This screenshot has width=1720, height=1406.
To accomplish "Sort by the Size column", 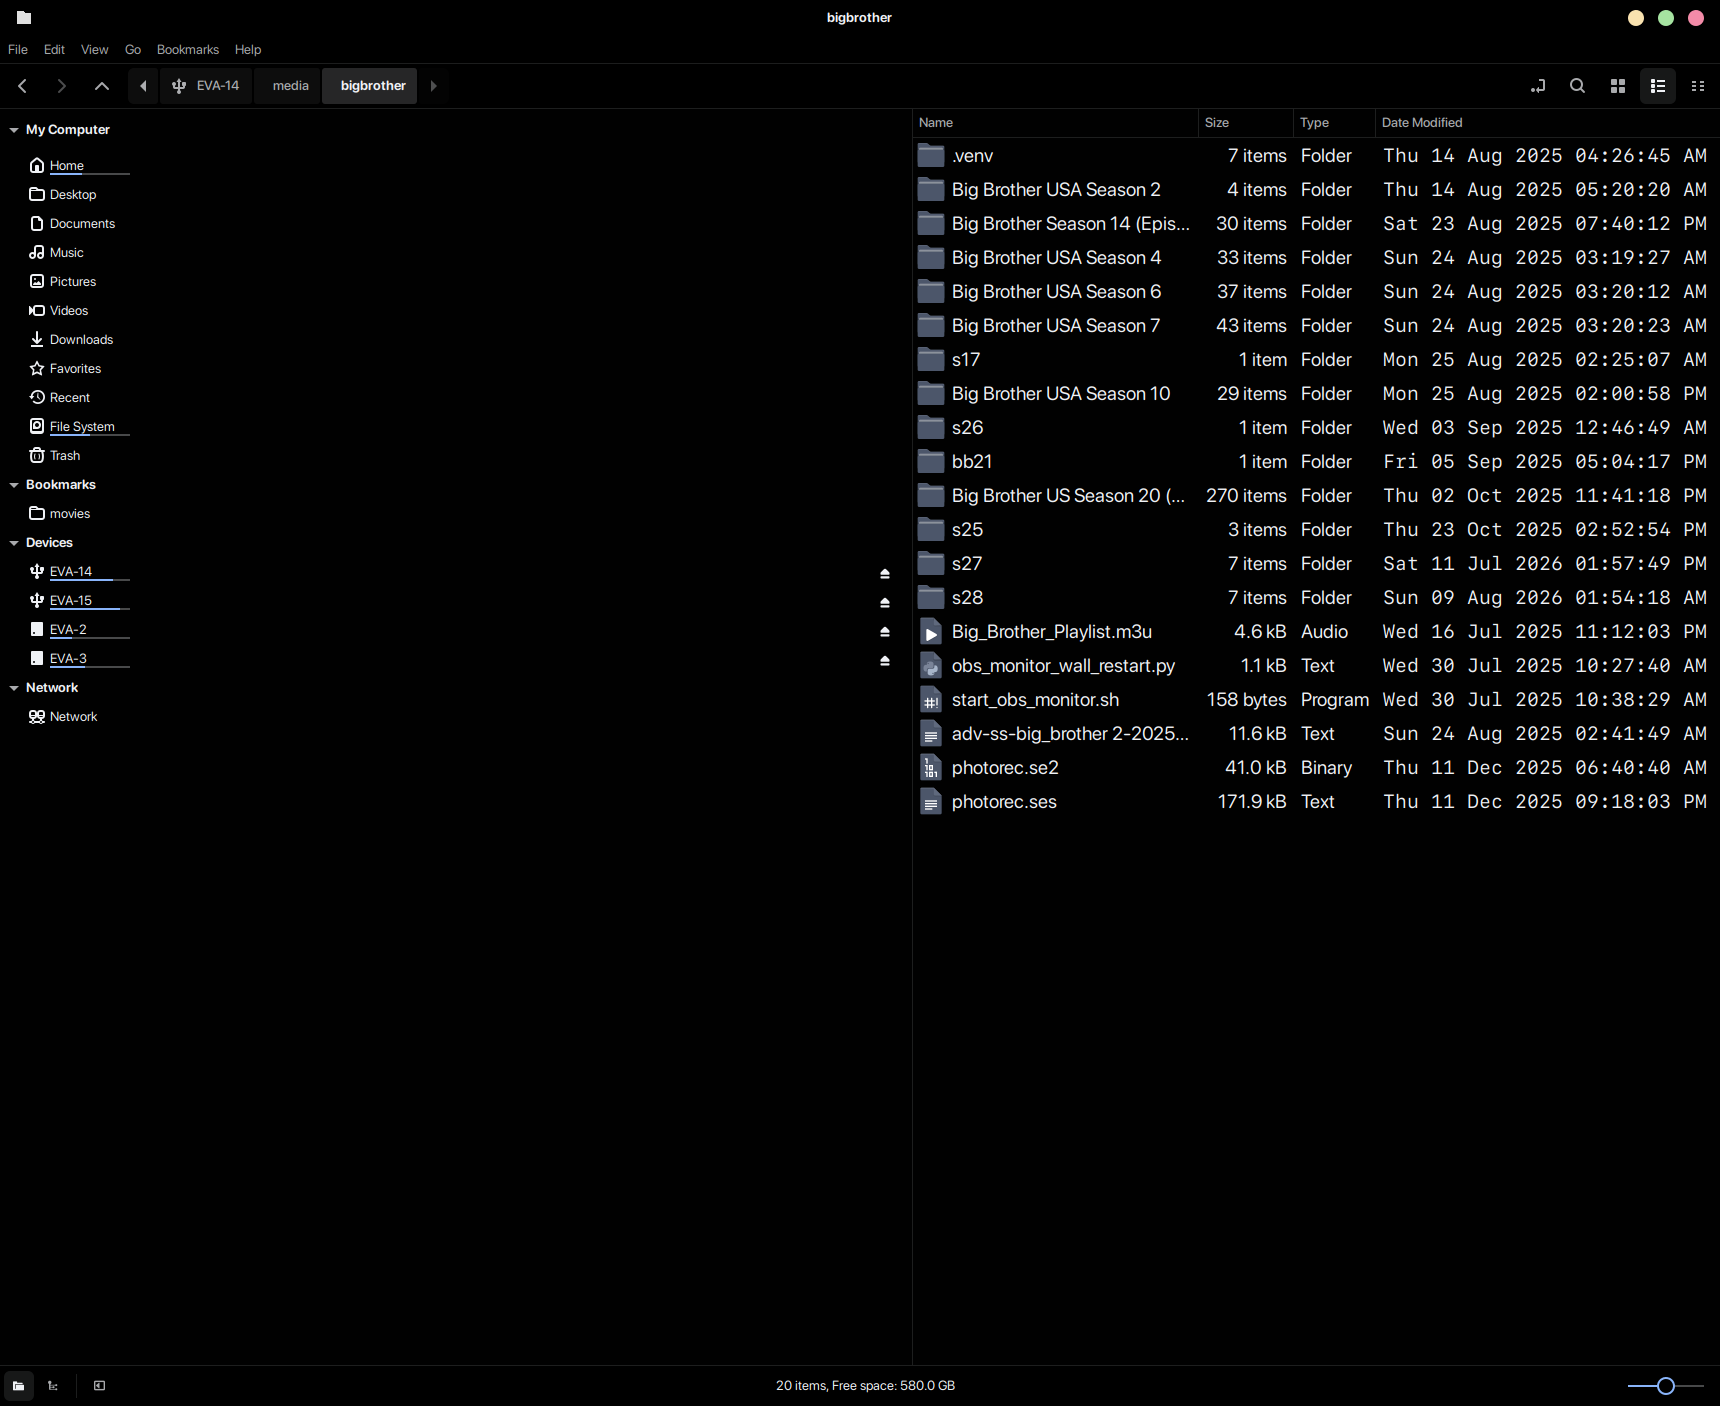I will click(1246, 122).
